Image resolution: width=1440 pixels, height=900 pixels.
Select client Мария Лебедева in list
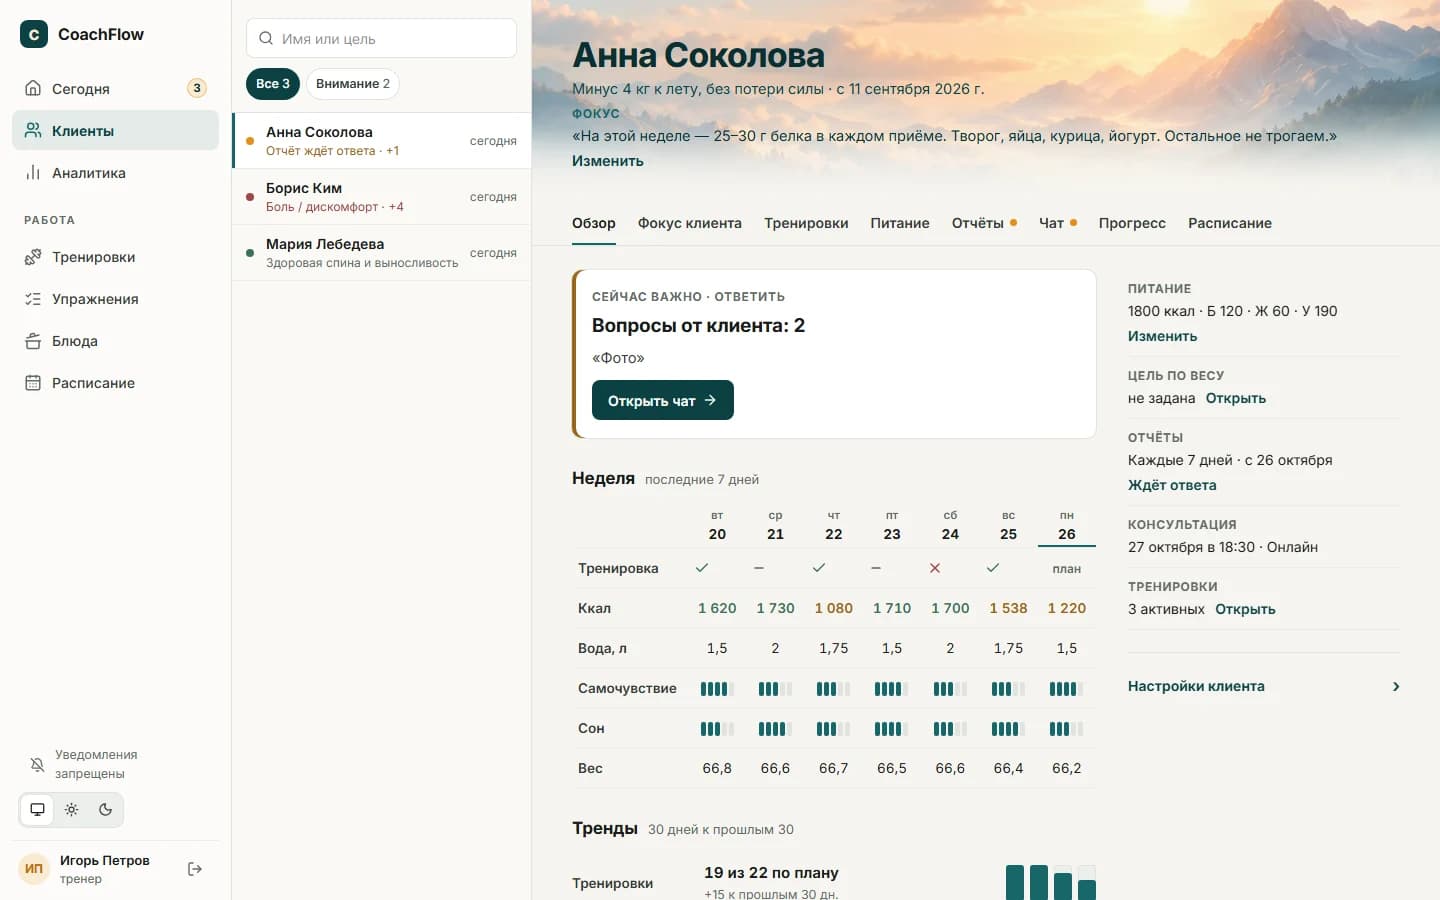[x=381, y=253]
